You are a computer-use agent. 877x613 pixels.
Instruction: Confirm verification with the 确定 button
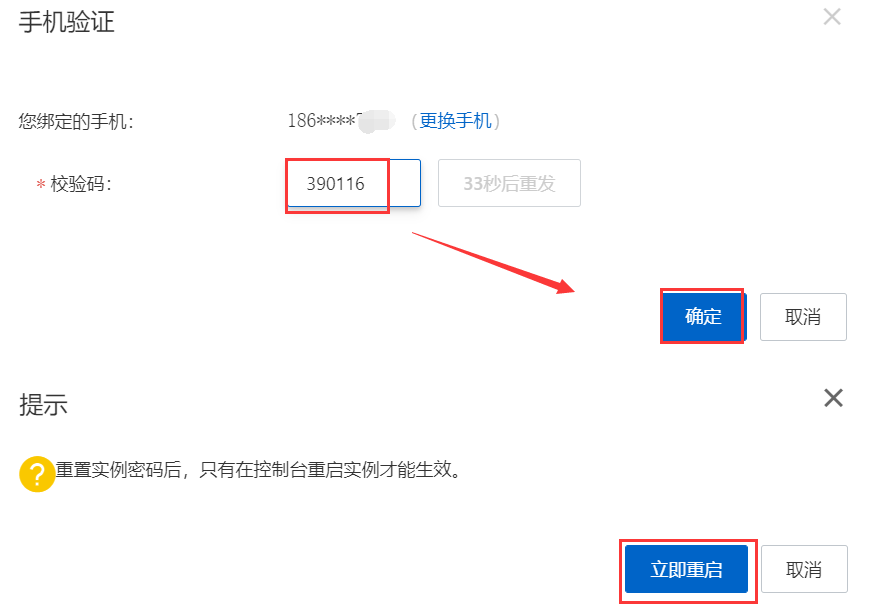coord(703,317)
